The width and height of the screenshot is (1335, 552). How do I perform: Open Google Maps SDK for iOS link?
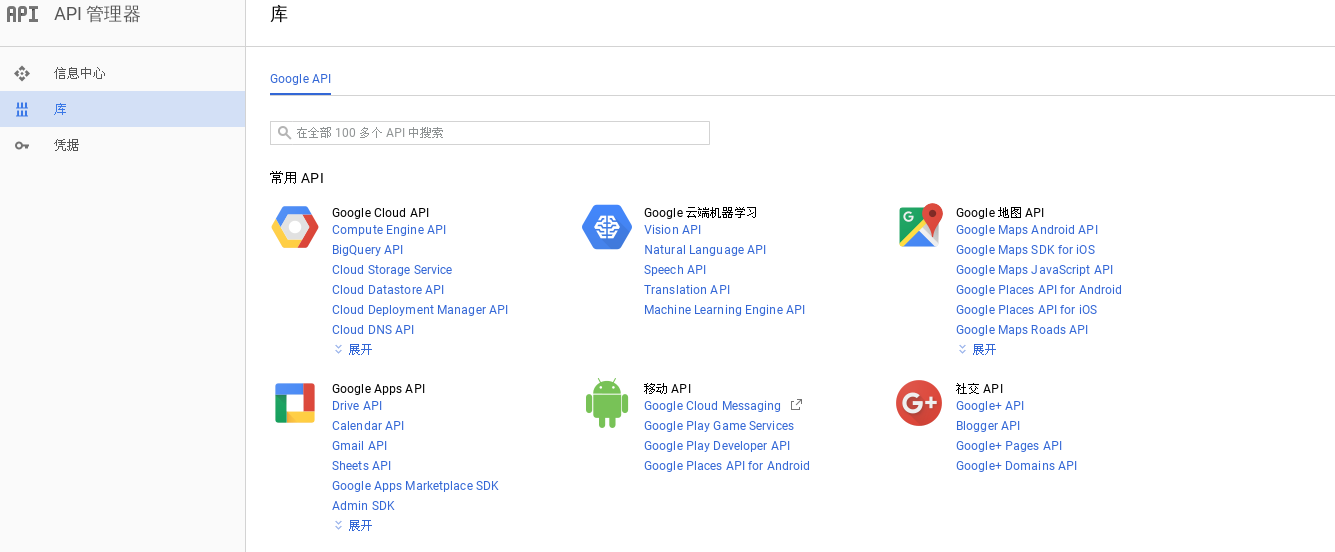[1025, 250]
